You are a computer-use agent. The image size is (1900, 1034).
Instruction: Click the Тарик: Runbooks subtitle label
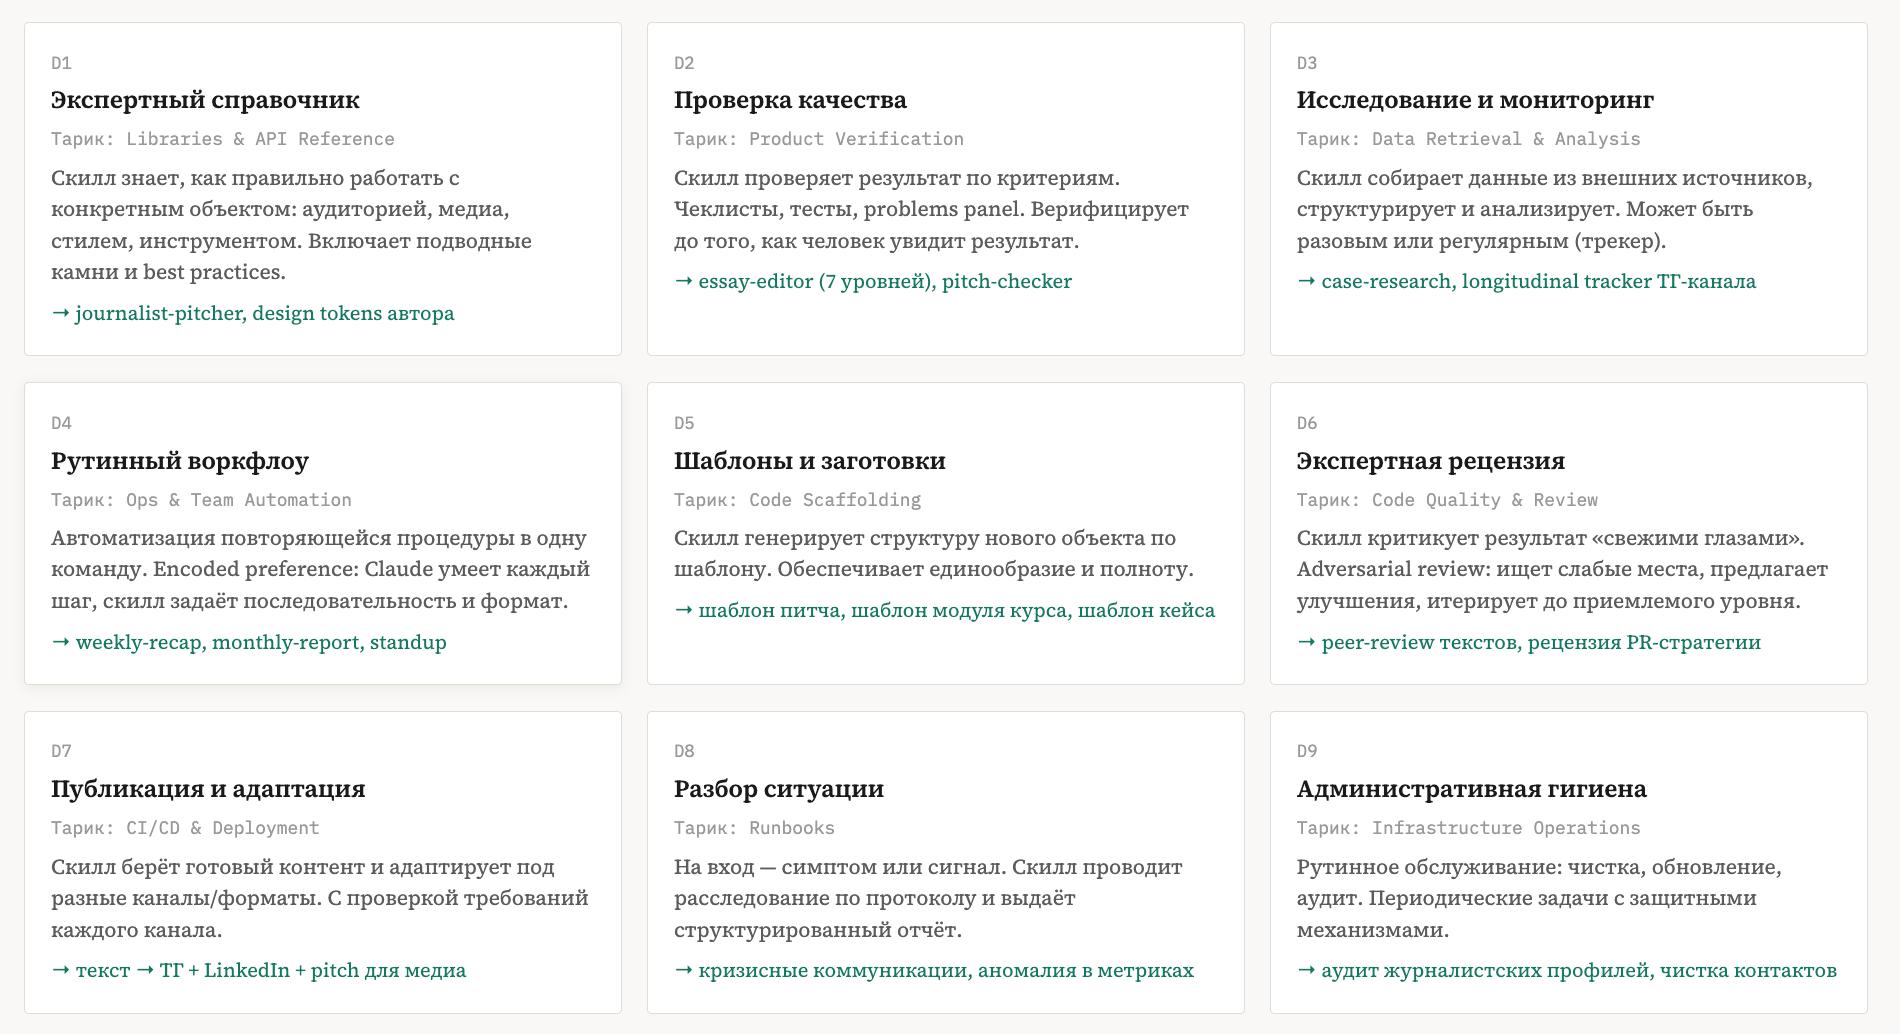point(754,828)
